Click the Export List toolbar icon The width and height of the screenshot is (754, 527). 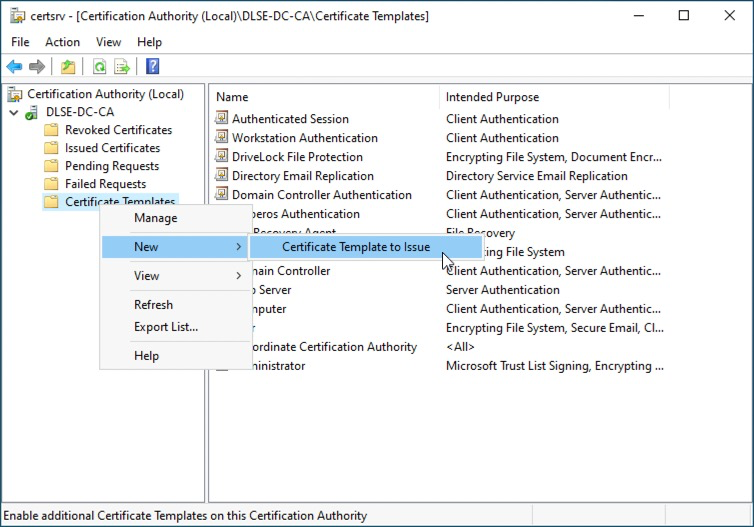(x=122, y=67)
